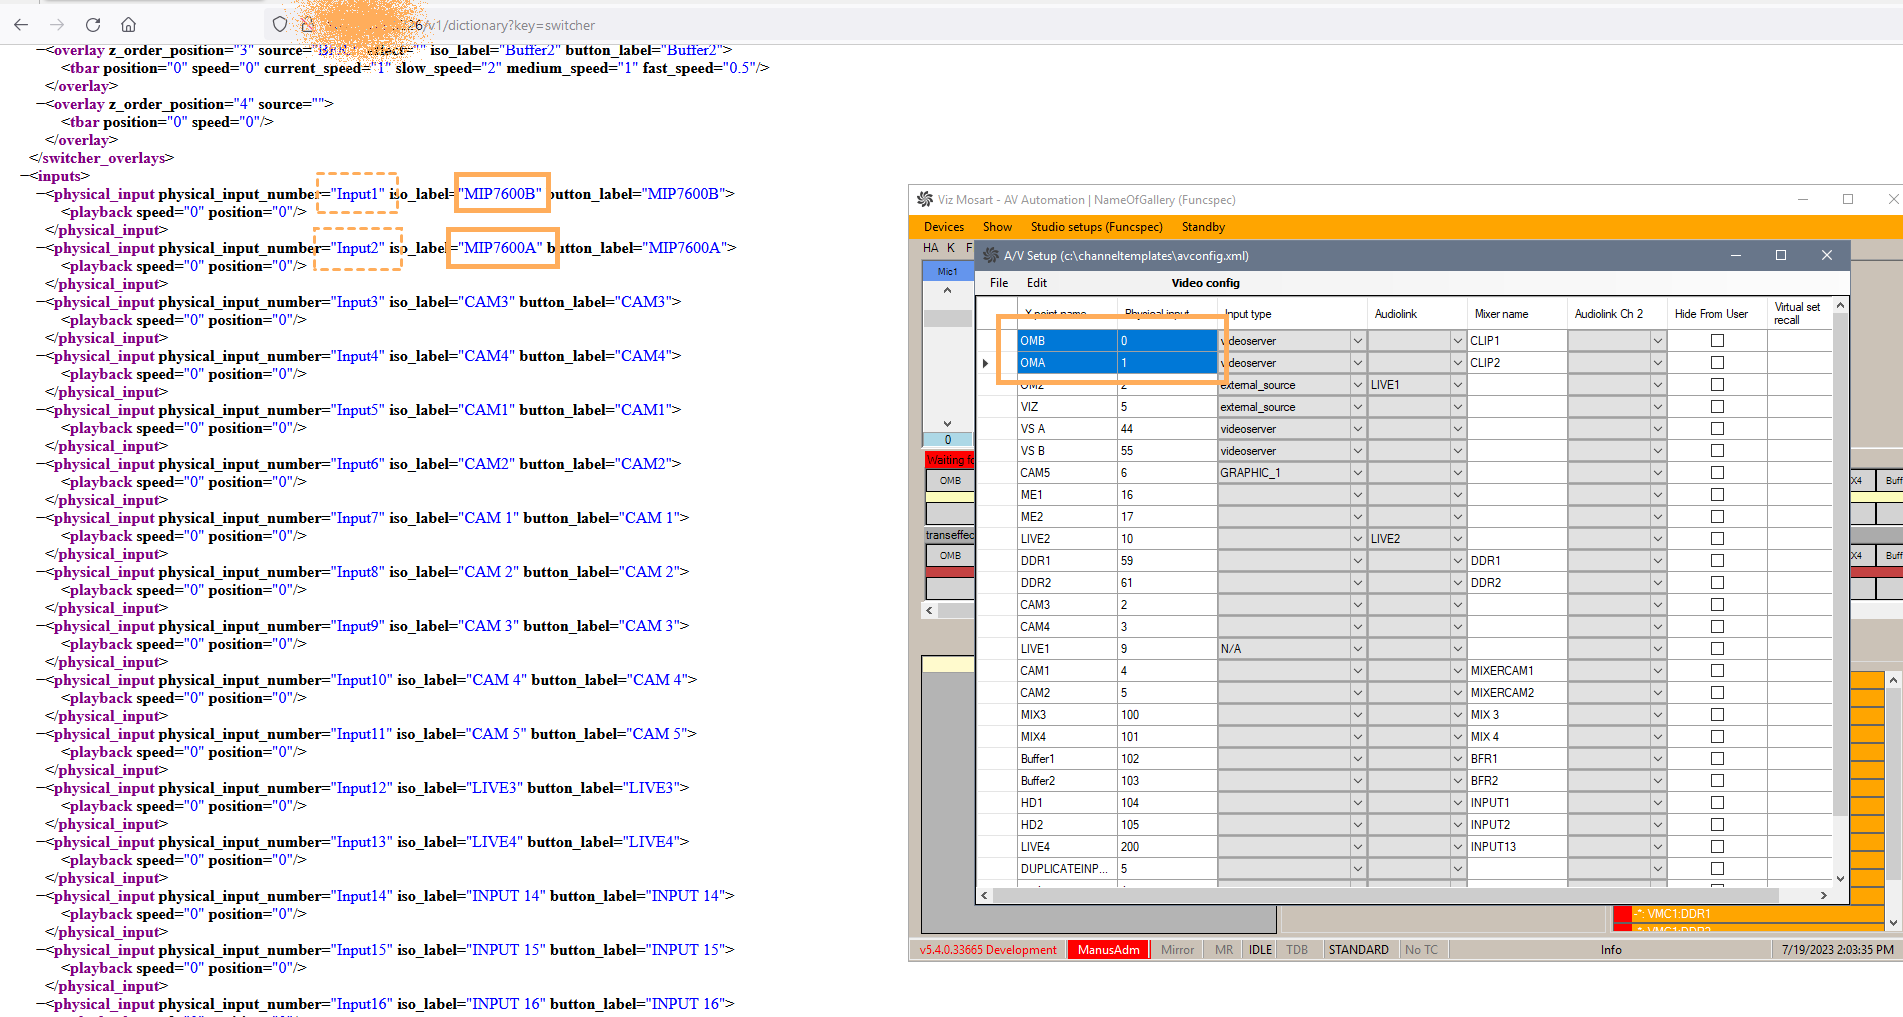The height and width of the screenshot is (1017, 1903).
Task: Click the STANDARD status bar entry
Action: pos(1358,950)
